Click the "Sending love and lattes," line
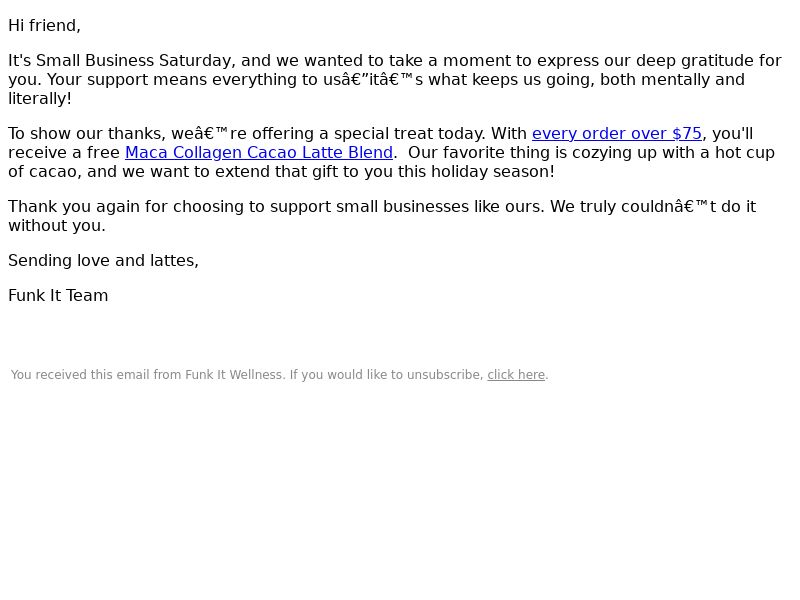 [x=104, y=261]
